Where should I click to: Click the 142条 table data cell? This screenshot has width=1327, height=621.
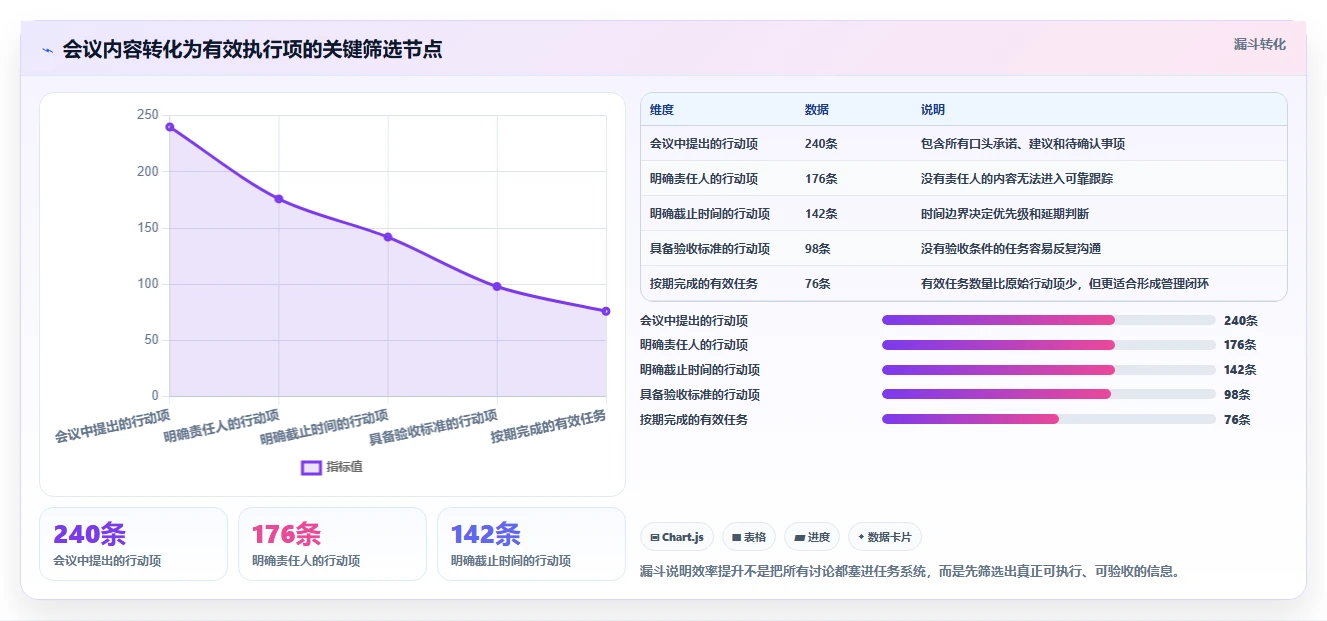click(821, 214)
